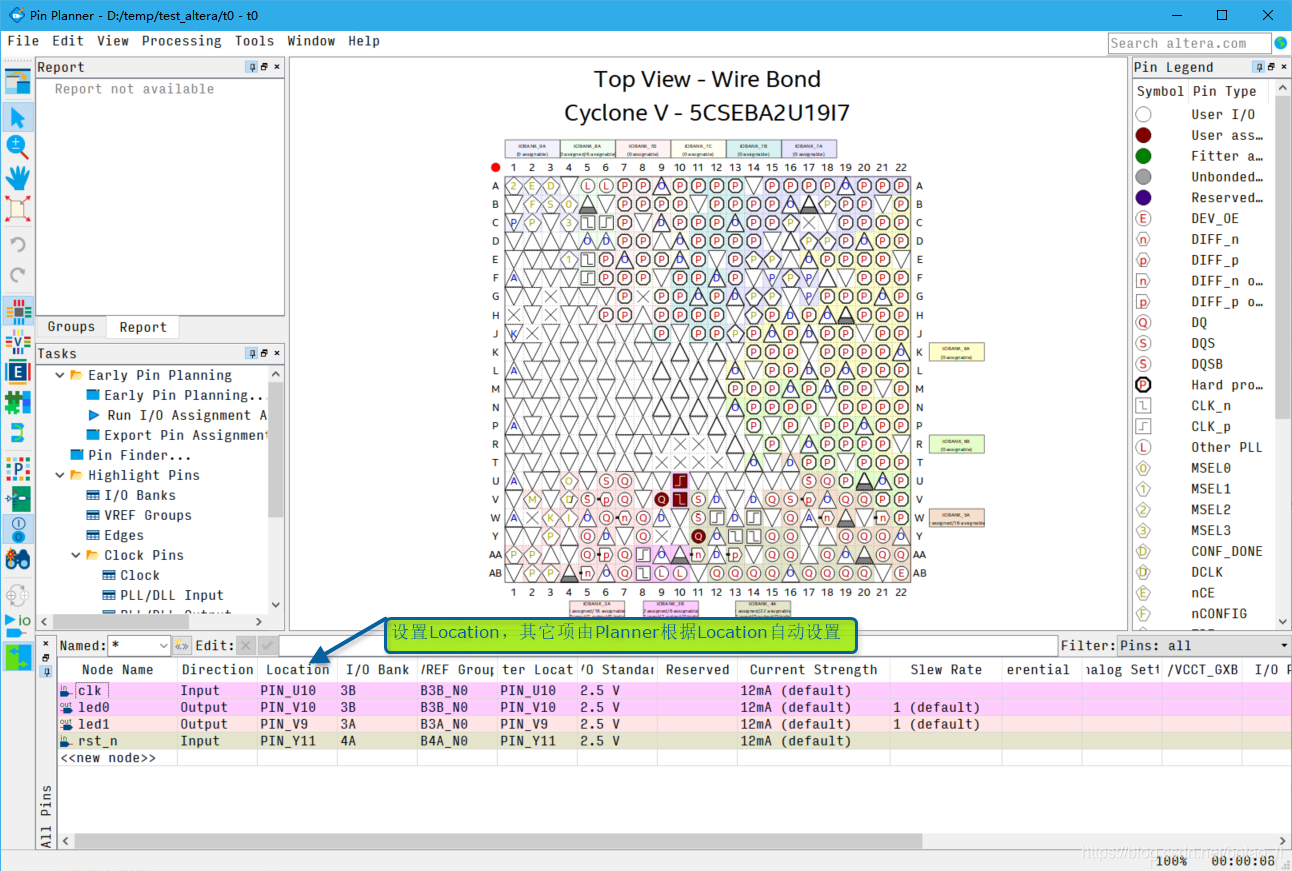Toggle the blue I/O circles toolbar icon

17,528
